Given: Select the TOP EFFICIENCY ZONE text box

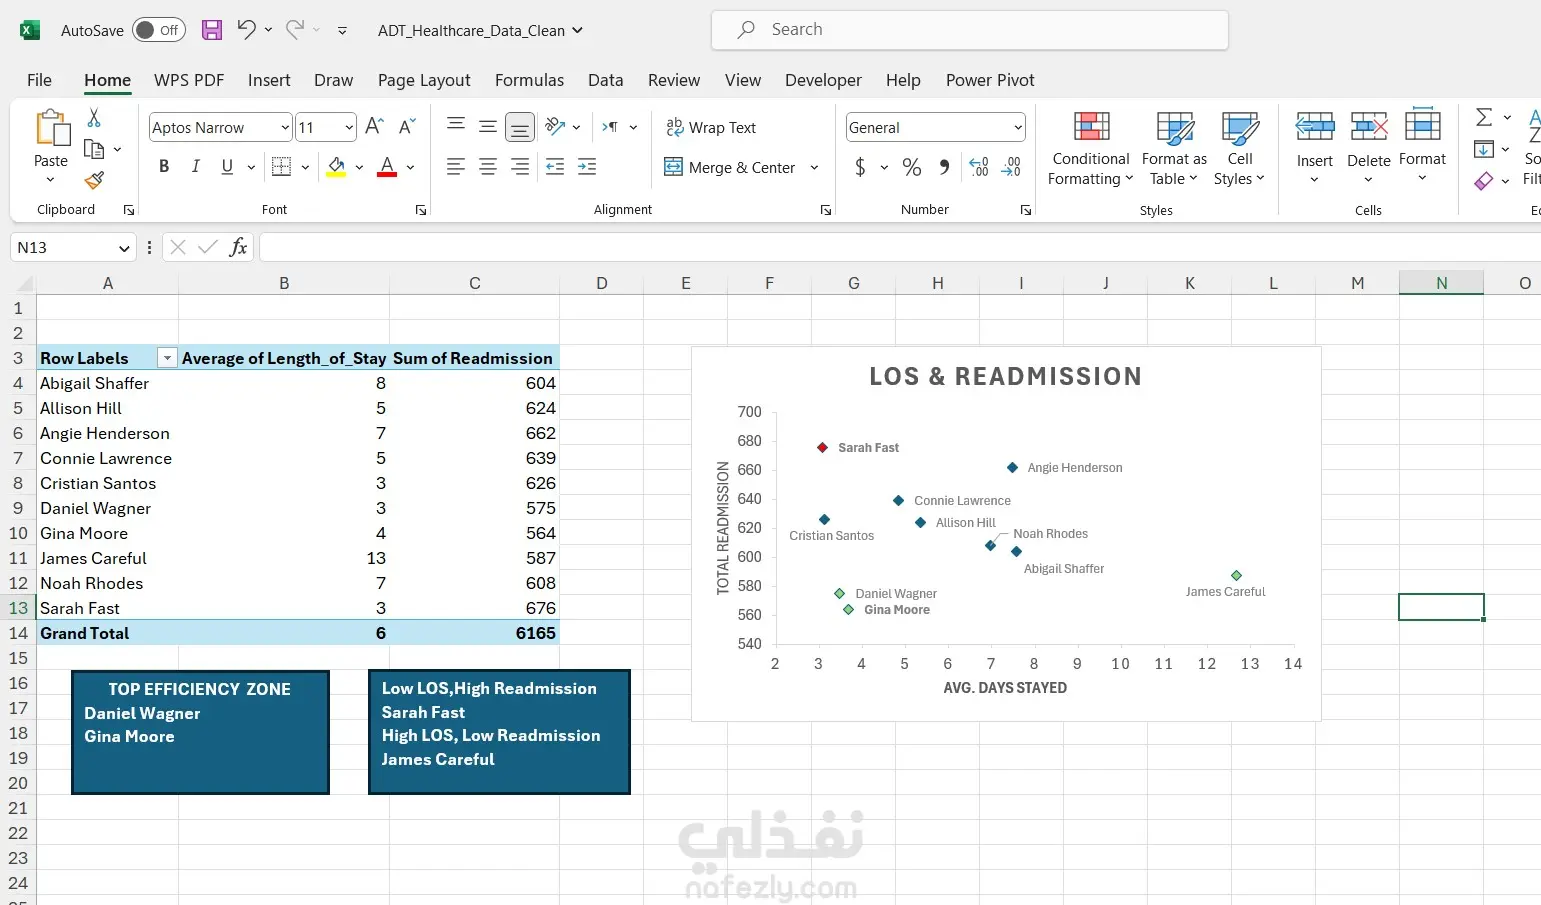Looking at the screenshot, I should point(200,732).
